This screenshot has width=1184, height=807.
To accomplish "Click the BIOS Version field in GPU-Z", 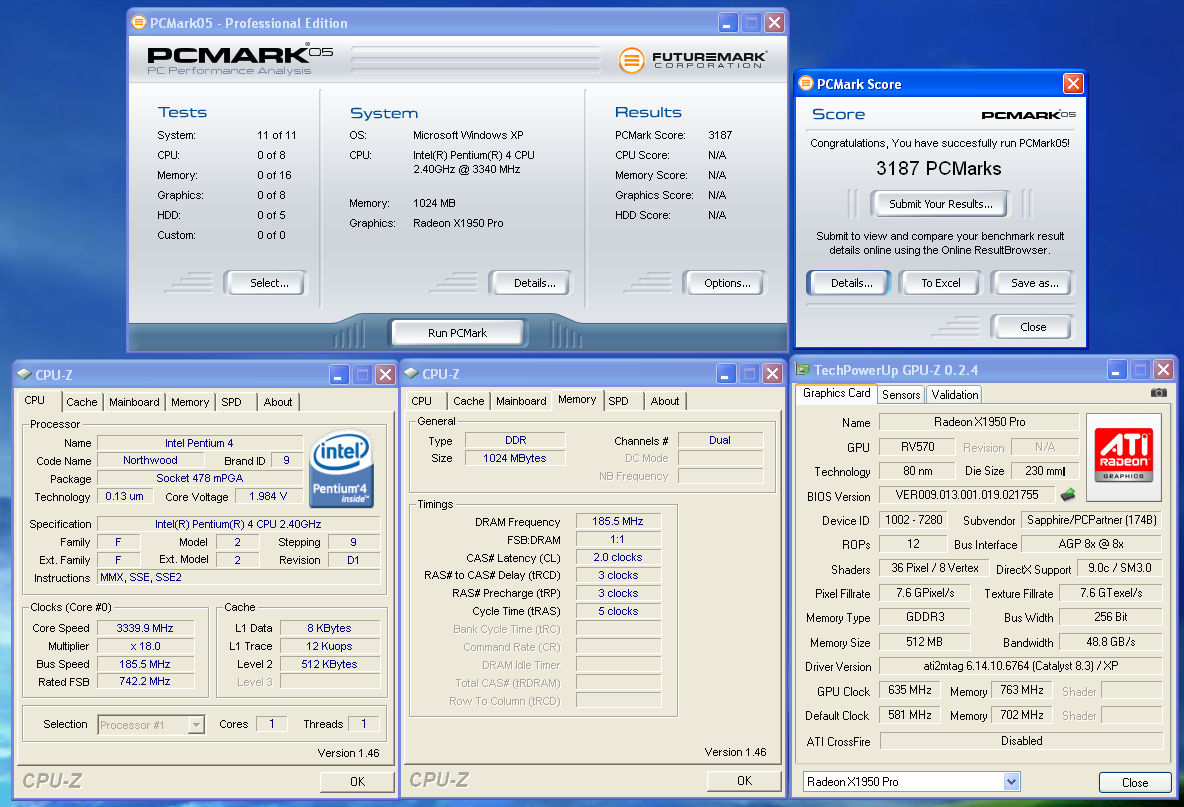I will [x=967, y=495].
